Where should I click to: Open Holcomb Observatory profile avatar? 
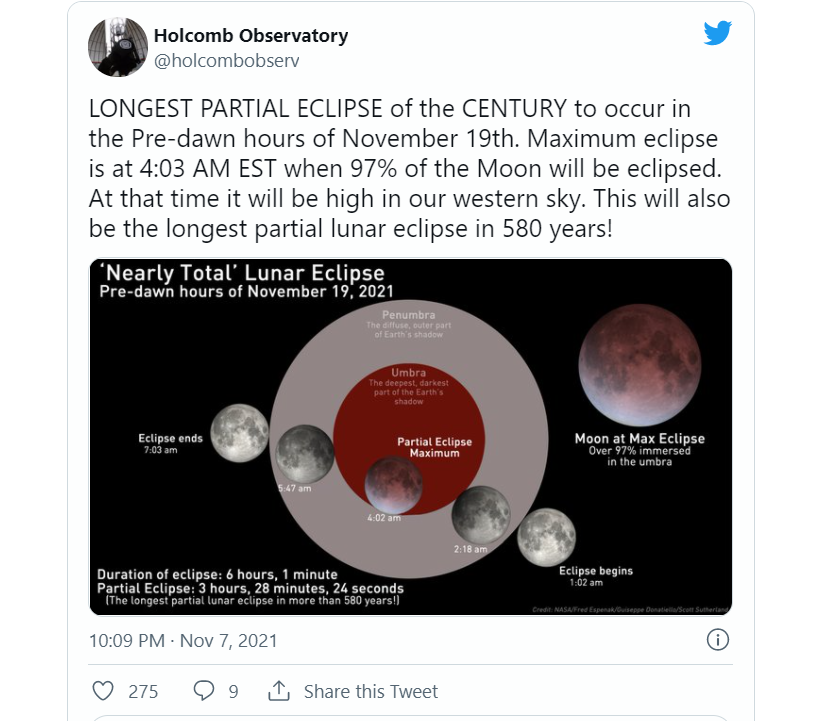click(117, 47)
